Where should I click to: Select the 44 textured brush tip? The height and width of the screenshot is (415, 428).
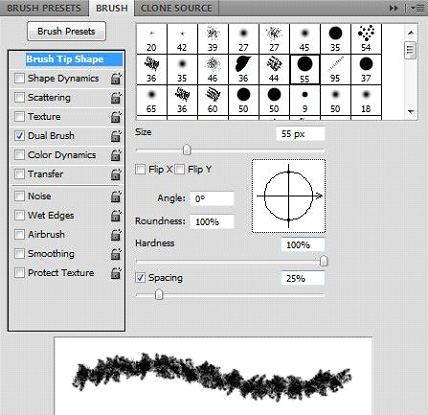[x=274, y=69]
